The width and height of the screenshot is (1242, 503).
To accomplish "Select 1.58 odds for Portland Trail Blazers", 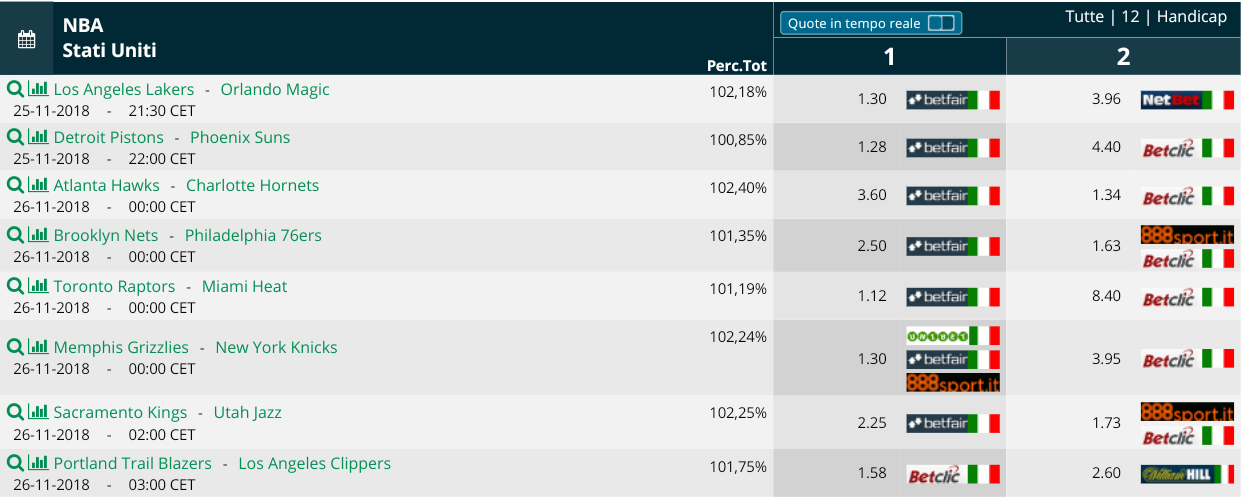I will [x=872, y=473].
